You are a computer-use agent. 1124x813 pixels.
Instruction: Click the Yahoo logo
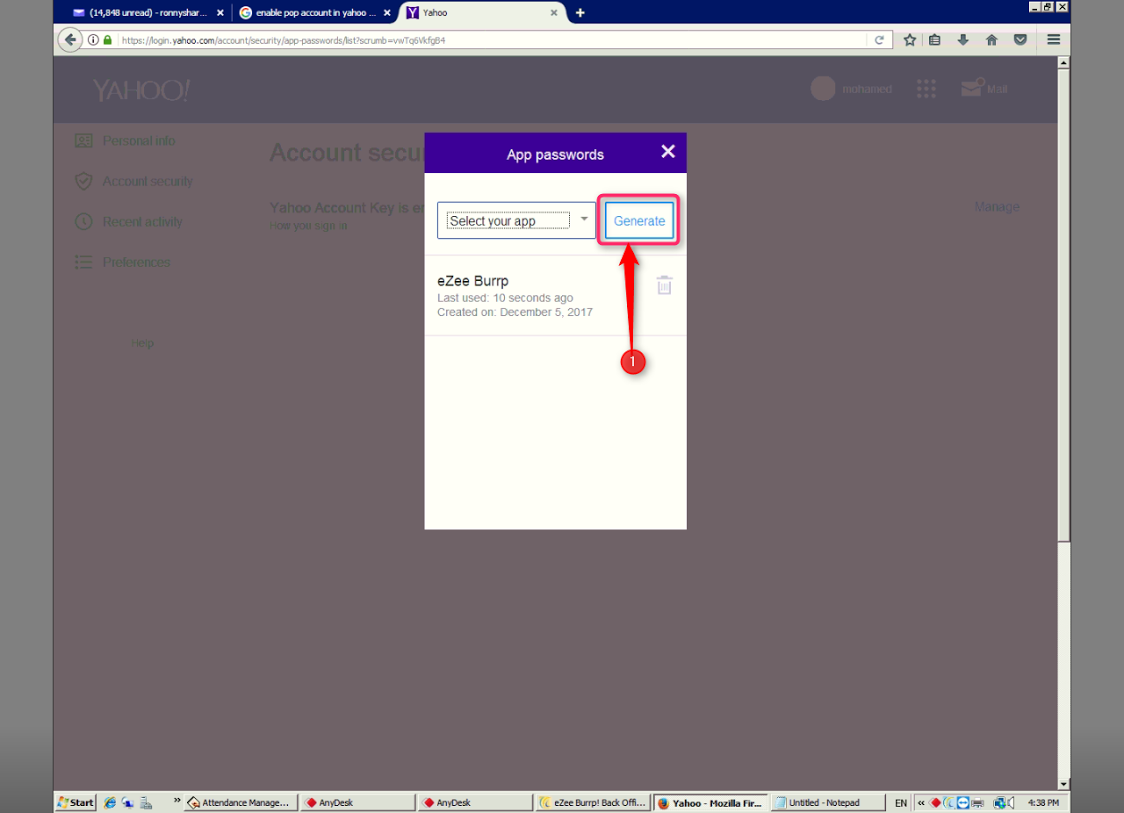click(x=141, y=90)
